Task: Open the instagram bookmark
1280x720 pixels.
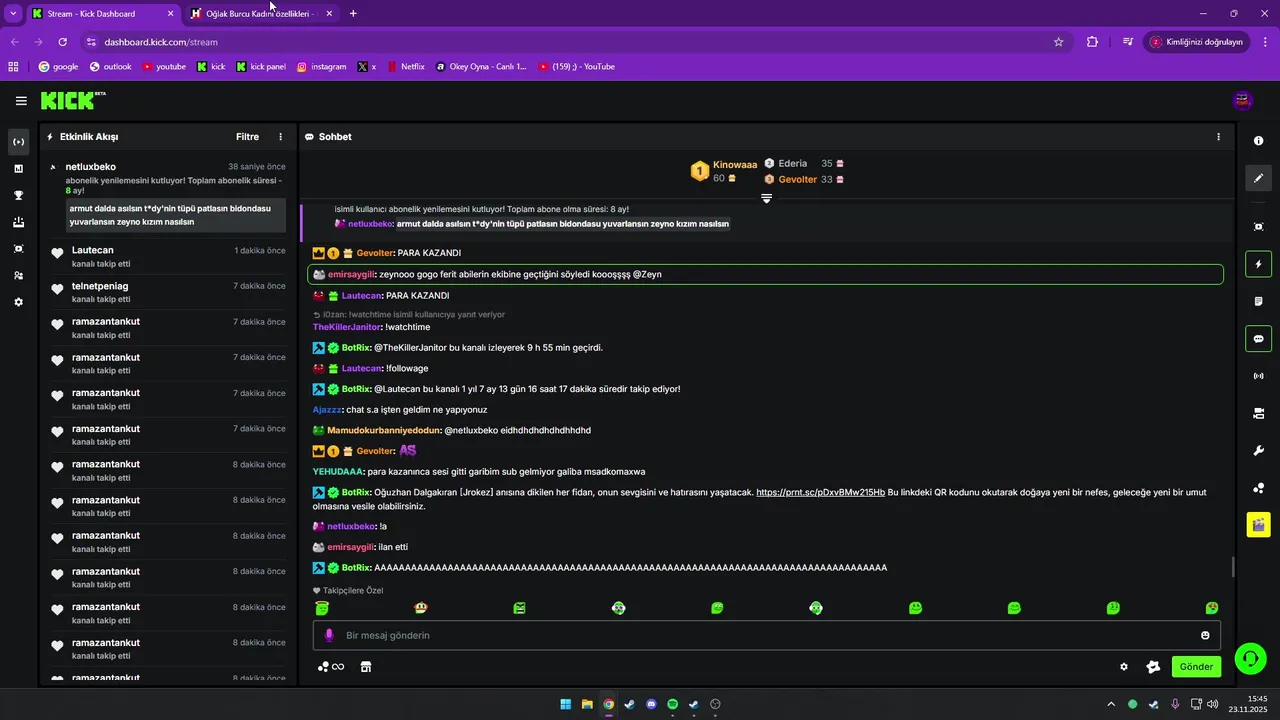Action: click(x=322, y=67)
